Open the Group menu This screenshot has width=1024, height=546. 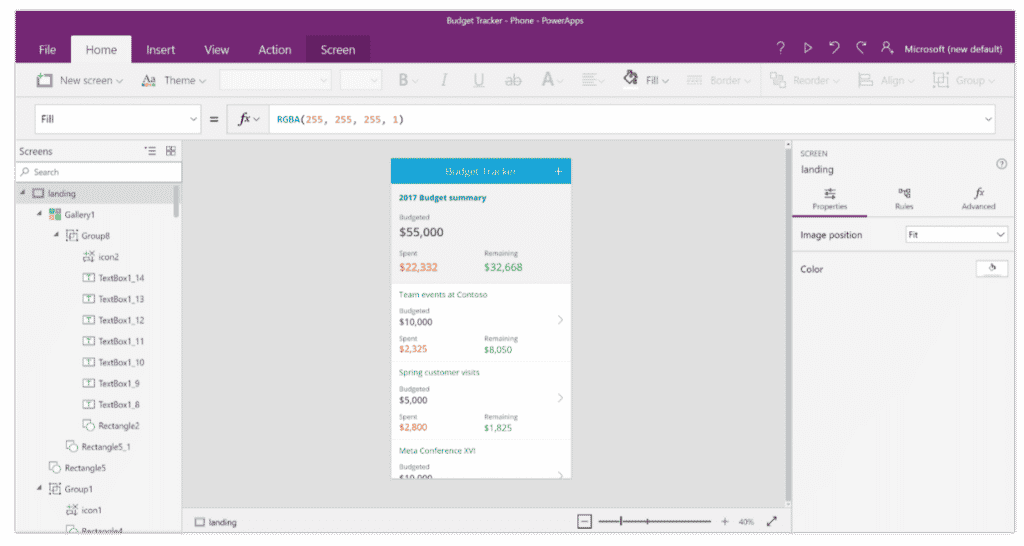click(x=964, y=80)
